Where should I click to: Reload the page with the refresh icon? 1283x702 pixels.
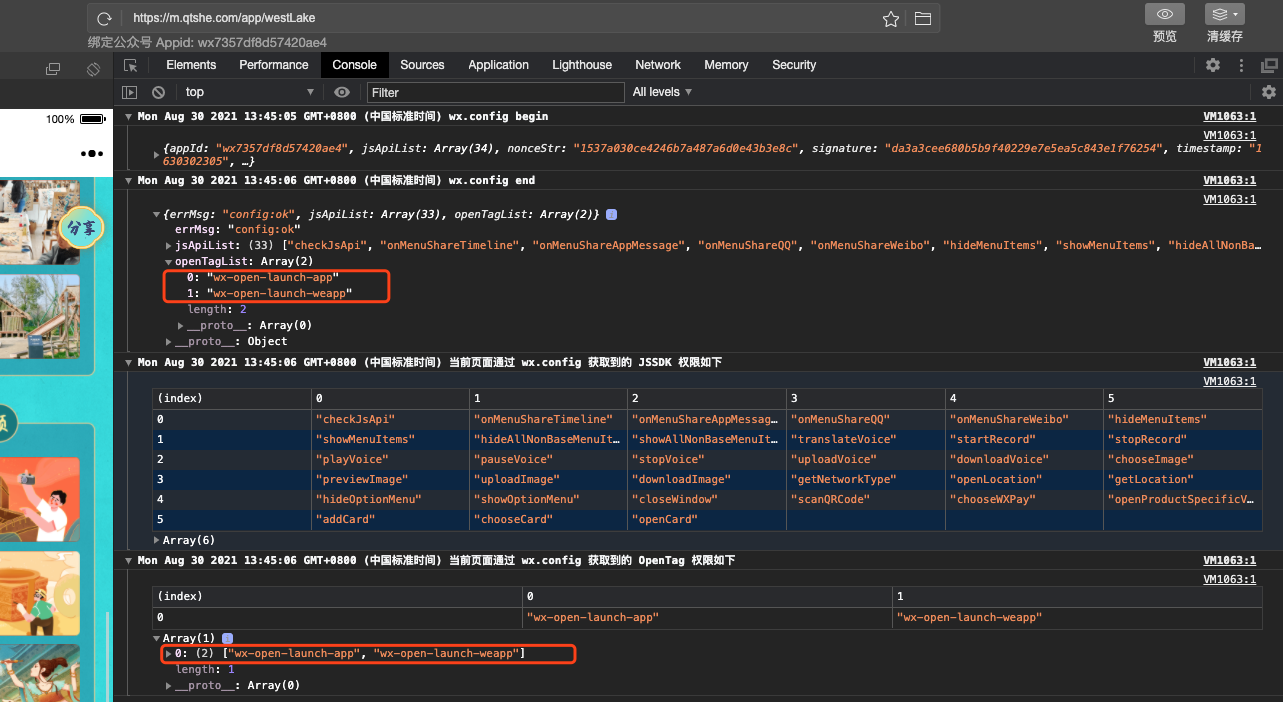point(104,18)
